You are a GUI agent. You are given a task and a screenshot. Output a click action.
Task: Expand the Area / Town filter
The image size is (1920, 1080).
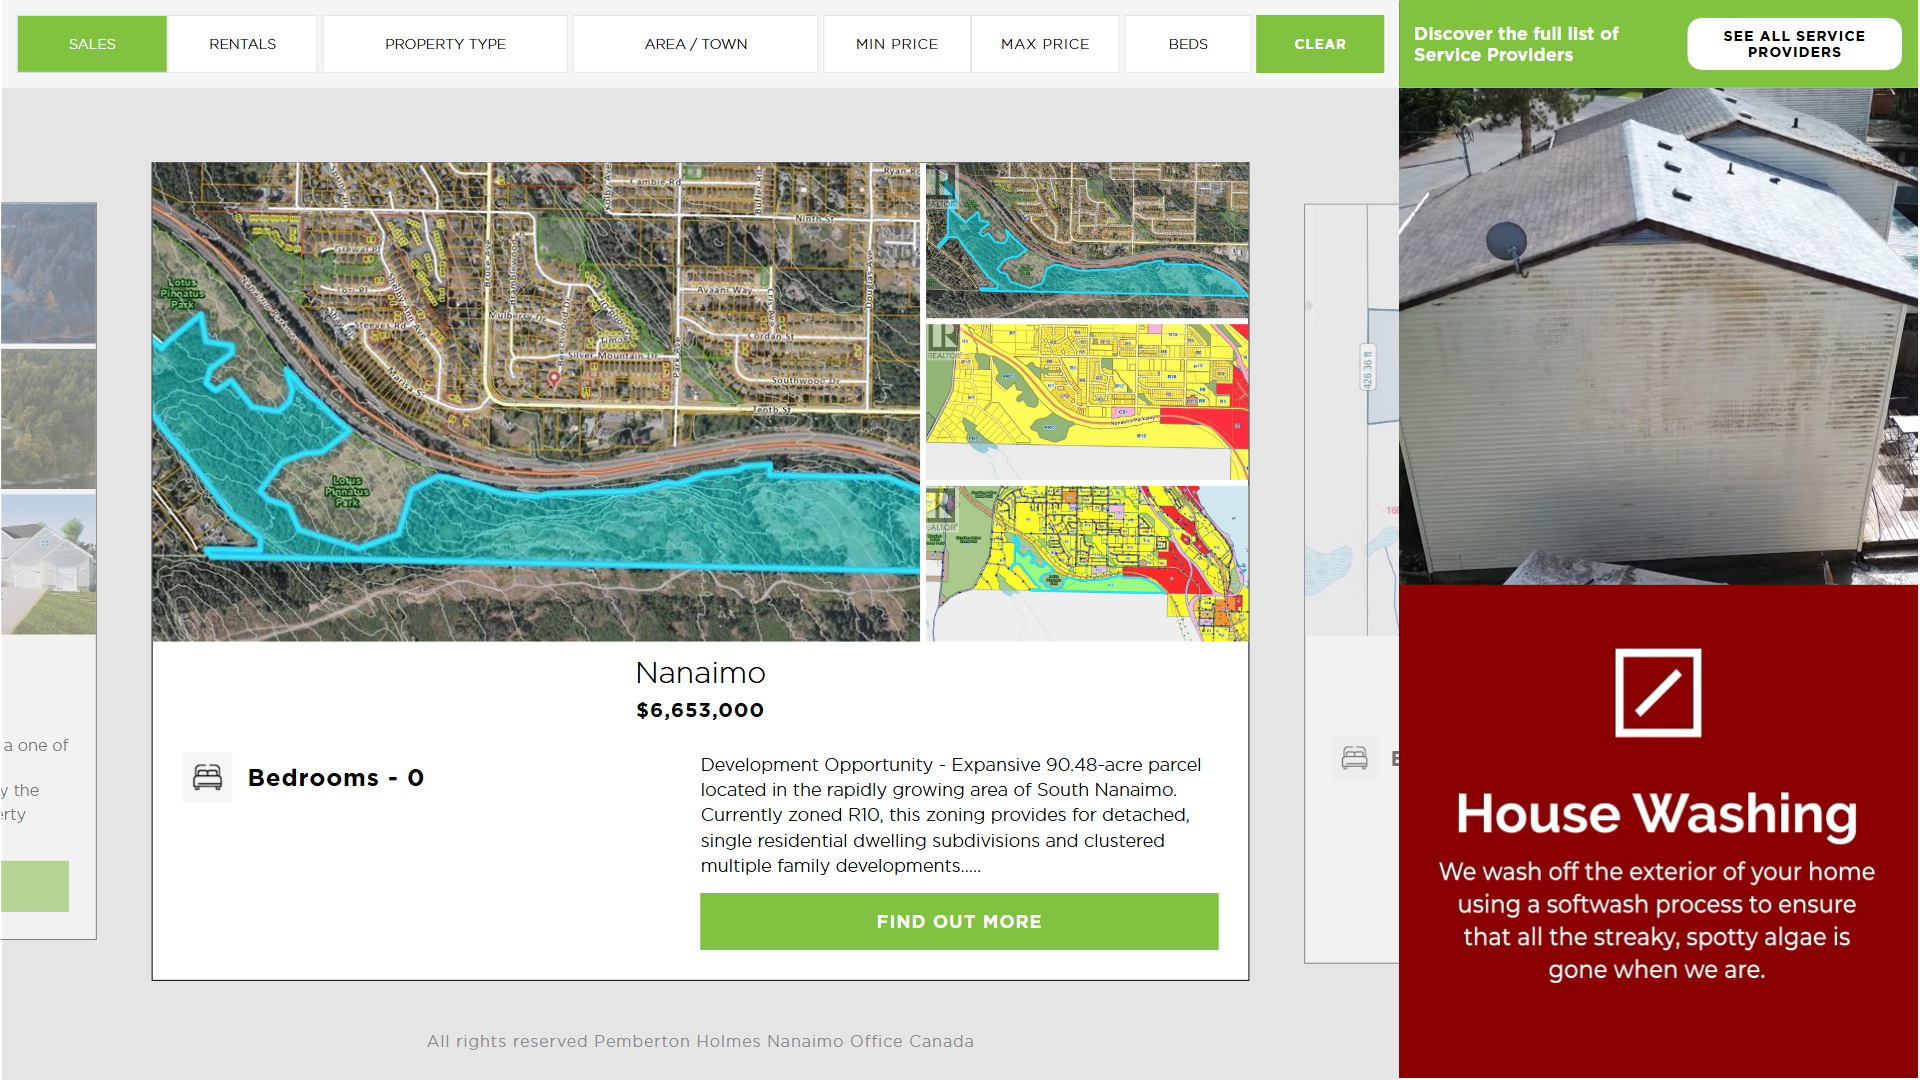pos(696,44)
